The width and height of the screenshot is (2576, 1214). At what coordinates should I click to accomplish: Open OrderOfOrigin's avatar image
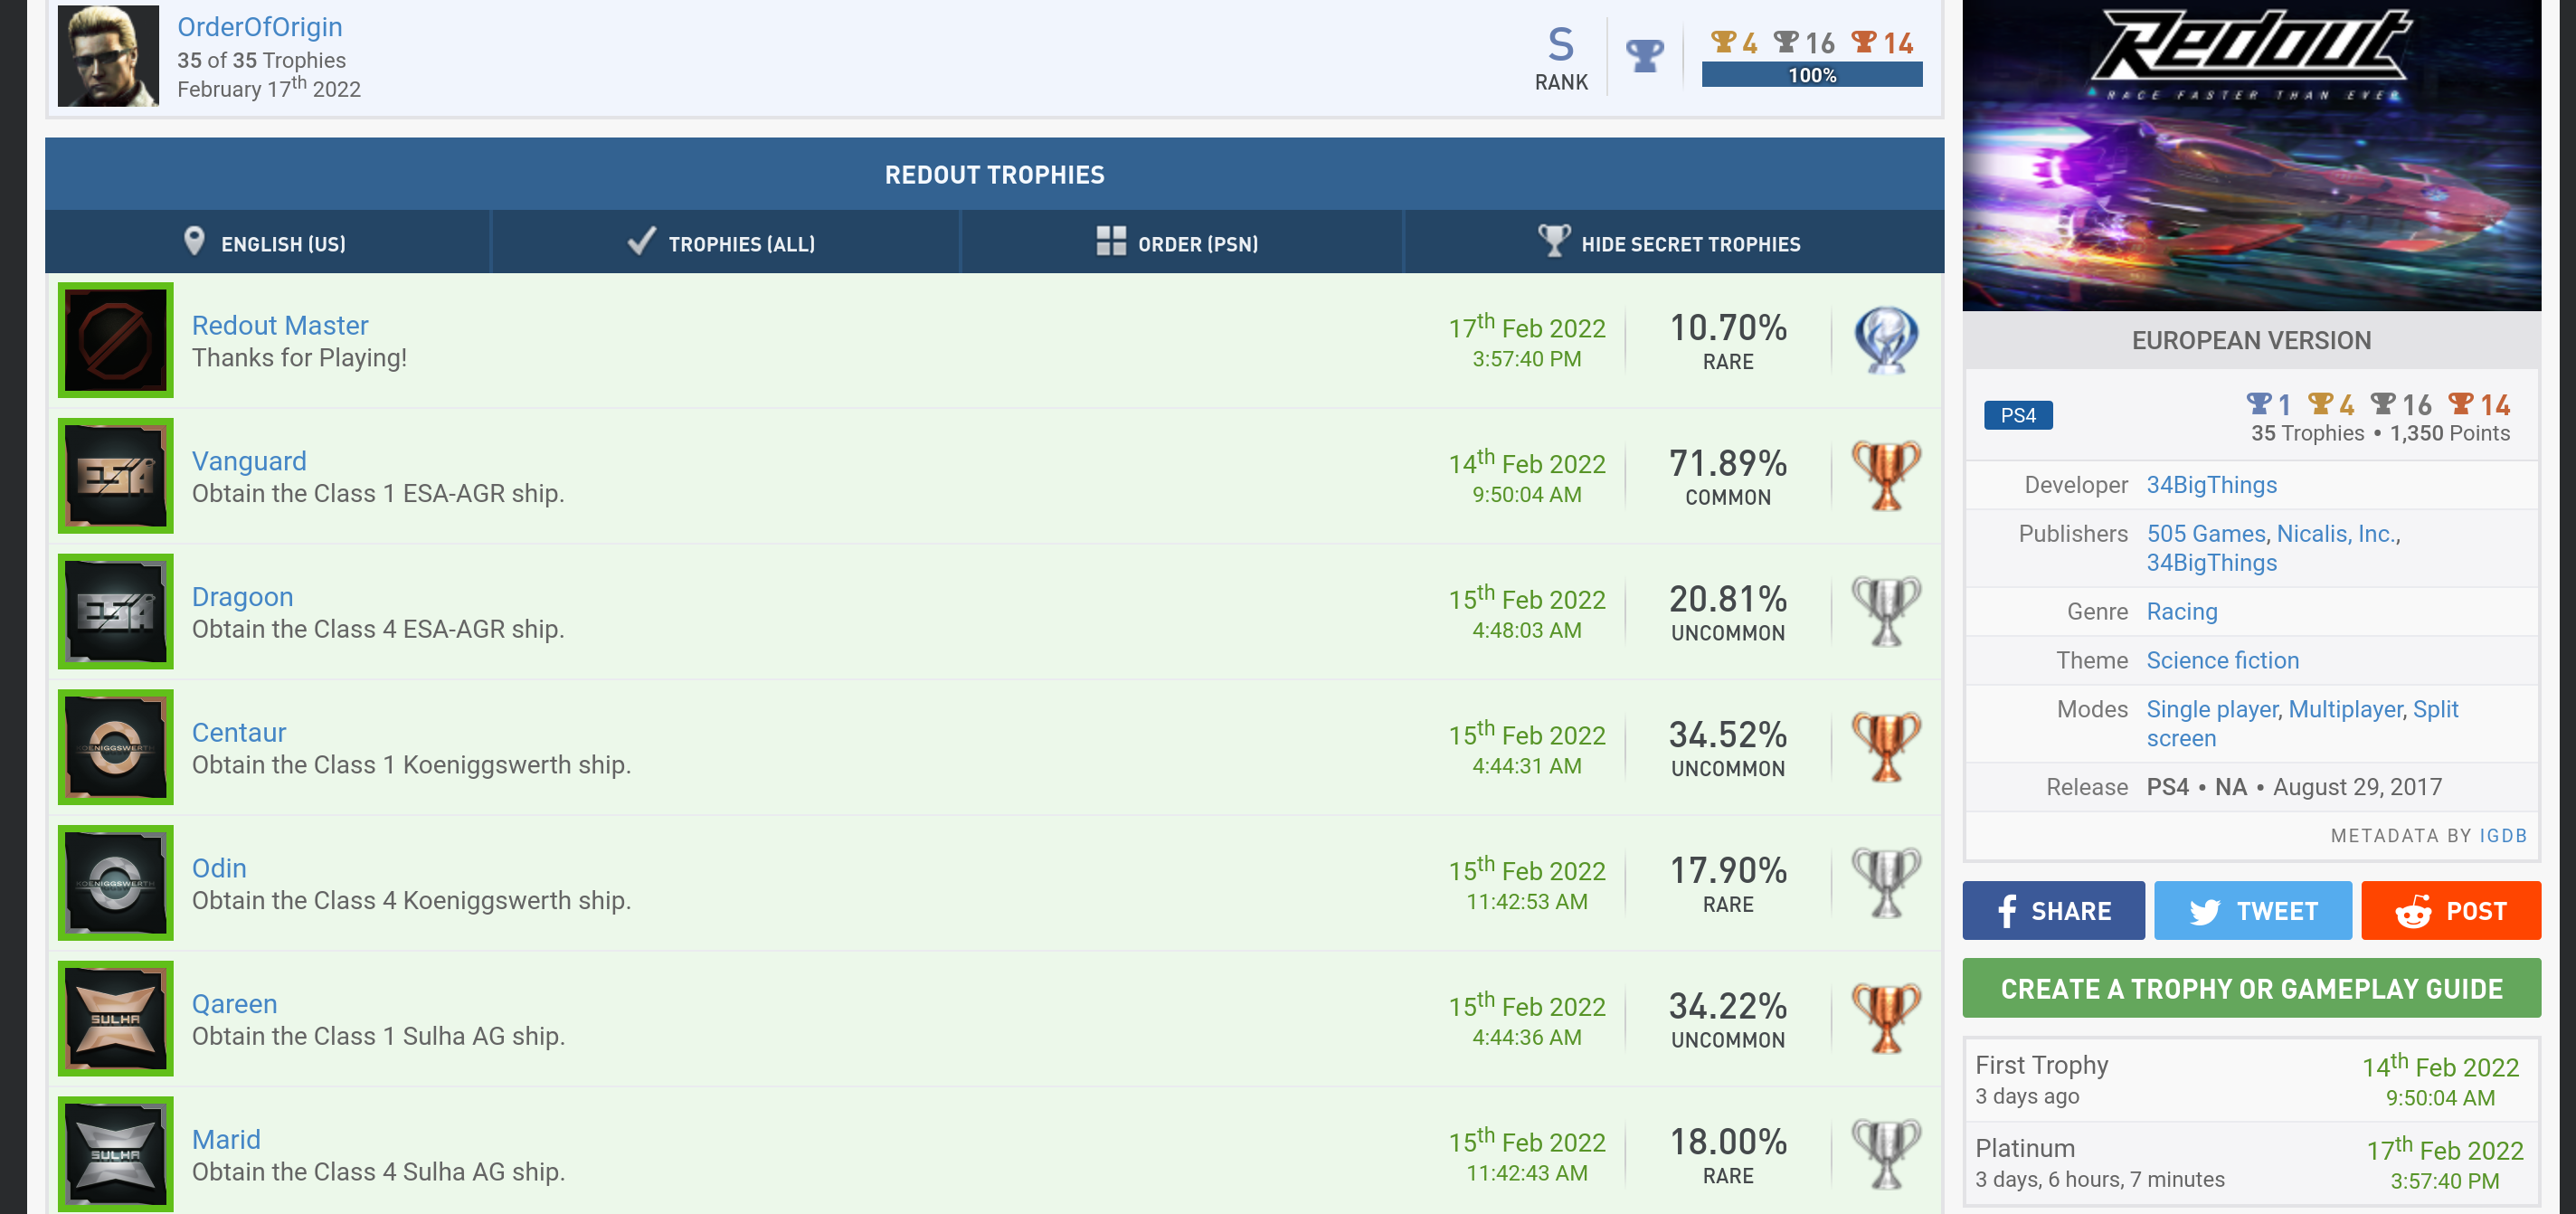coord(108,55)
